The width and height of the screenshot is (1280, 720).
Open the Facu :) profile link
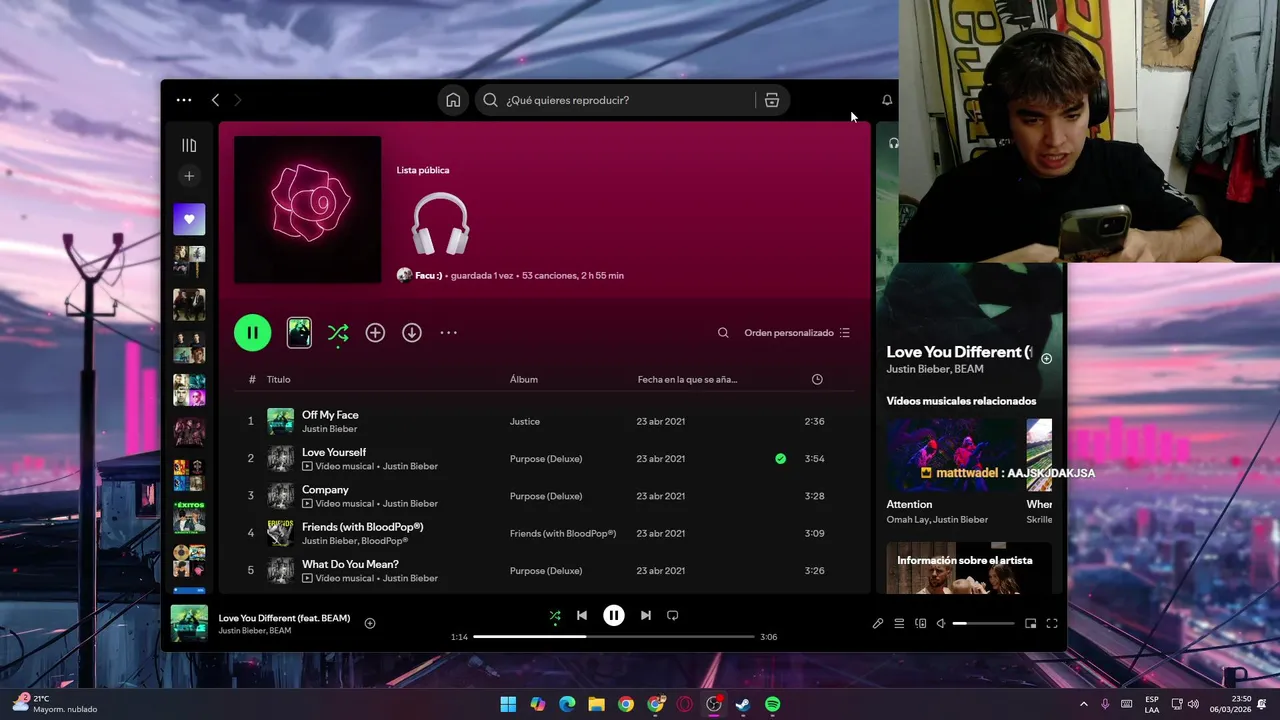point(428,275)
